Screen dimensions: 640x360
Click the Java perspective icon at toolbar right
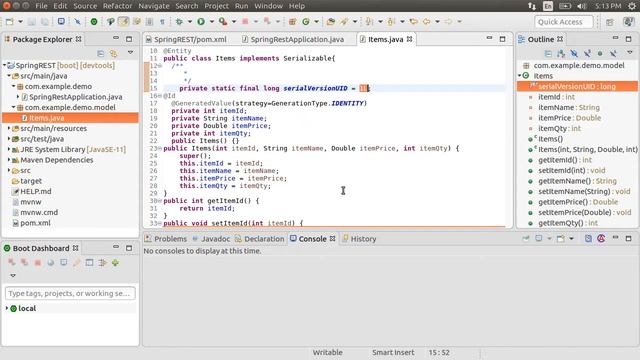point(628,22)
